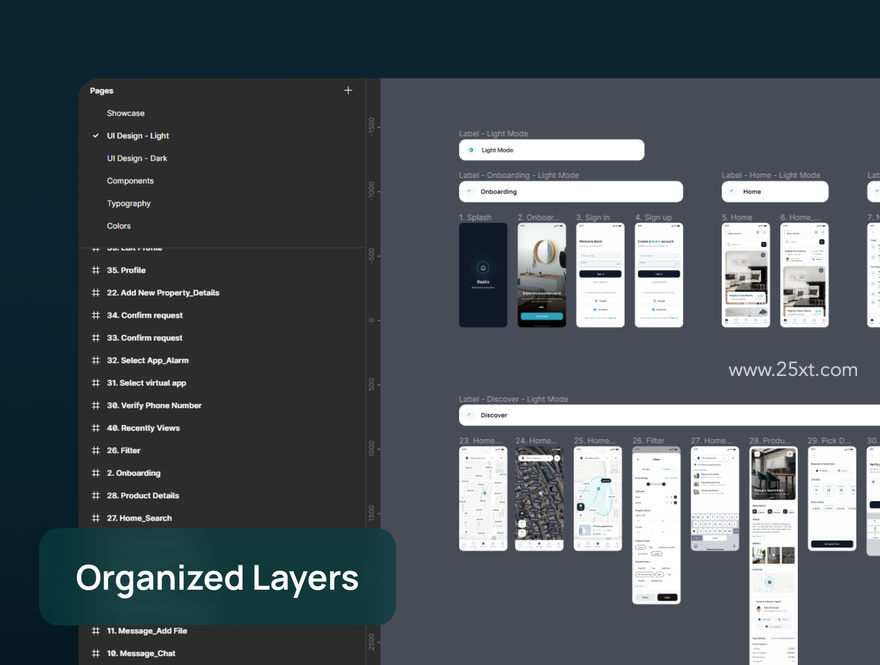Add a new page with the plus icon
The width and height of the screenshot is (880, 665).
348,90
